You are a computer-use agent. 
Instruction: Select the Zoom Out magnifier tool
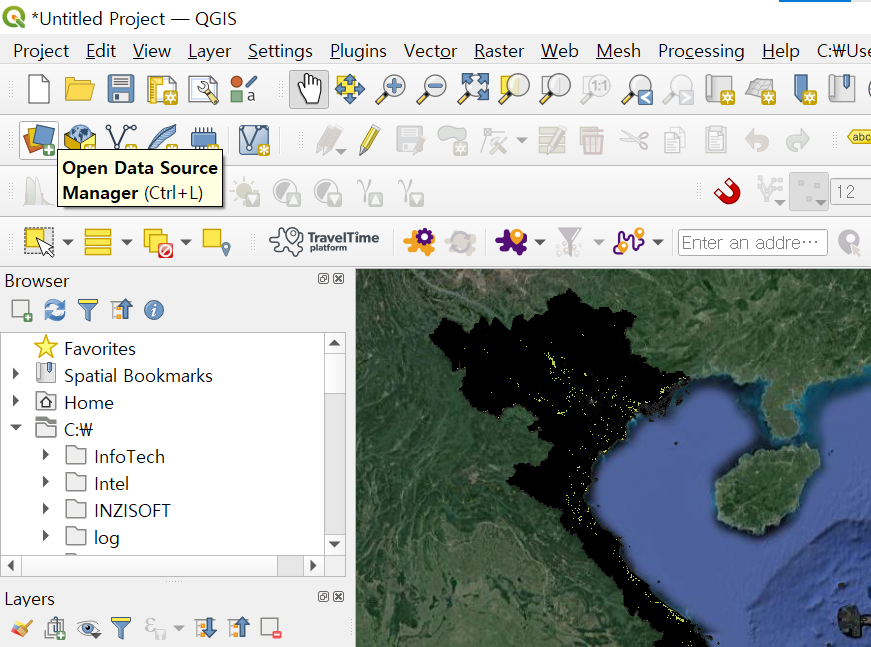click(432, 89)
